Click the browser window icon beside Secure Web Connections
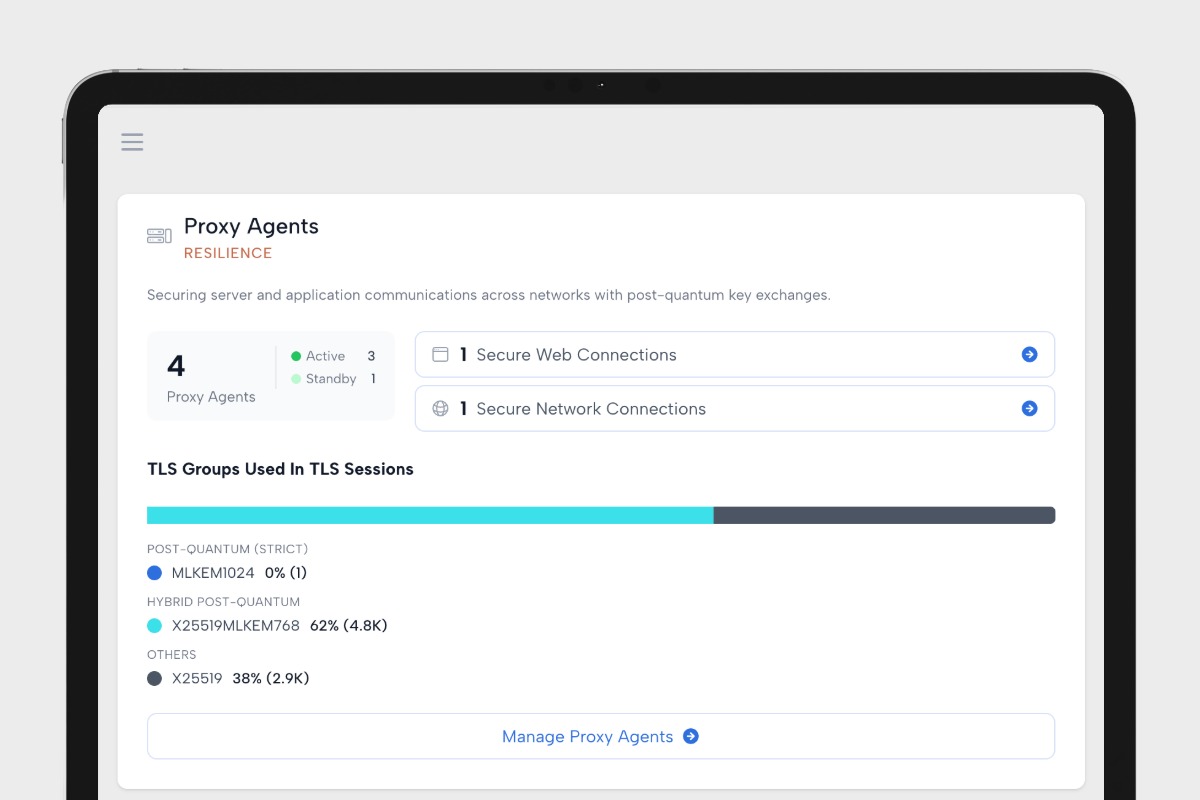The height and width of the screenshot is (800, 1200). point(440,355)
